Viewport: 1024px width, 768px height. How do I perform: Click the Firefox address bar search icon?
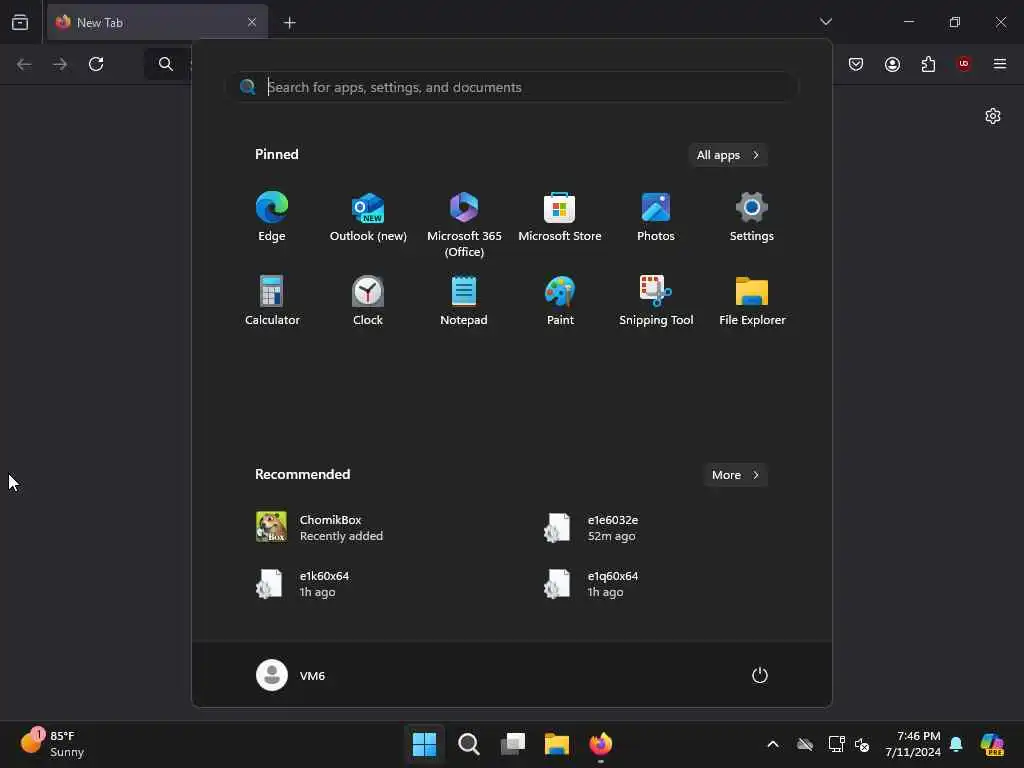coord(166,64)
